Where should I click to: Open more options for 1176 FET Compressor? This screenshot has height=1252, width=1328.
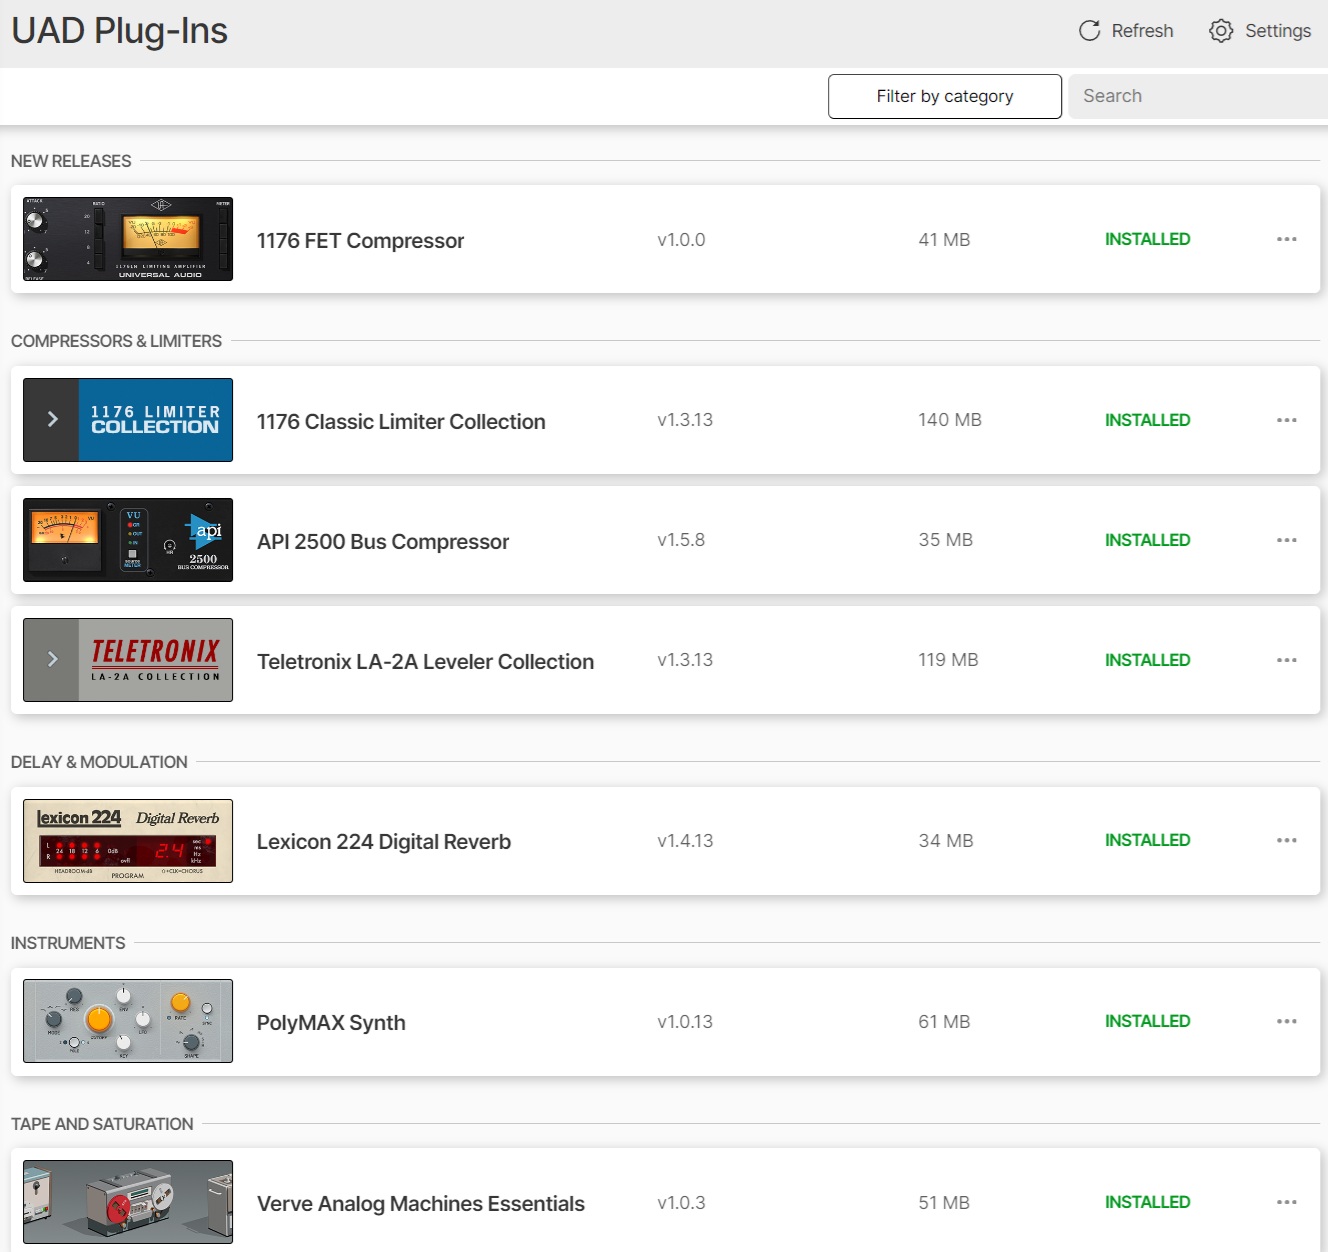tap(1287, 239)
